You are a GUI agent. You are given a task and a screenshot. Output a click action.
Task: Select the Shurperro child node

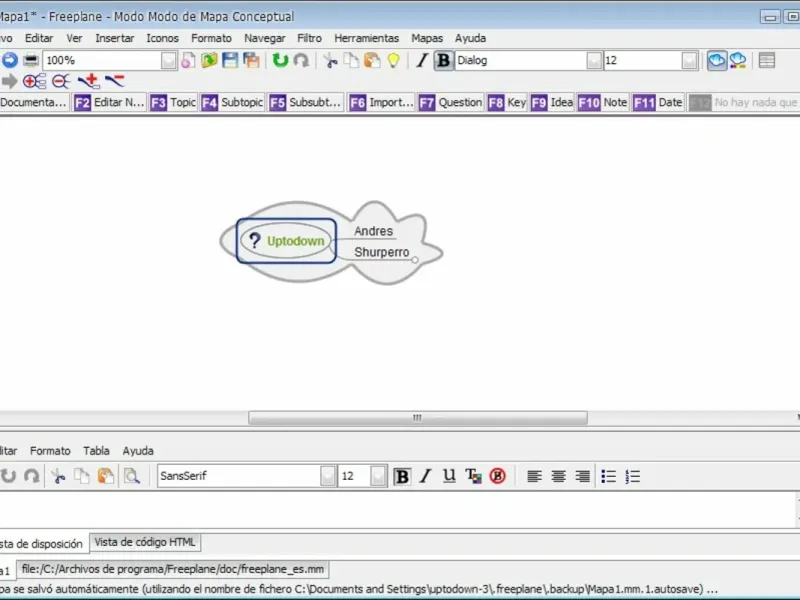[382, 252]
